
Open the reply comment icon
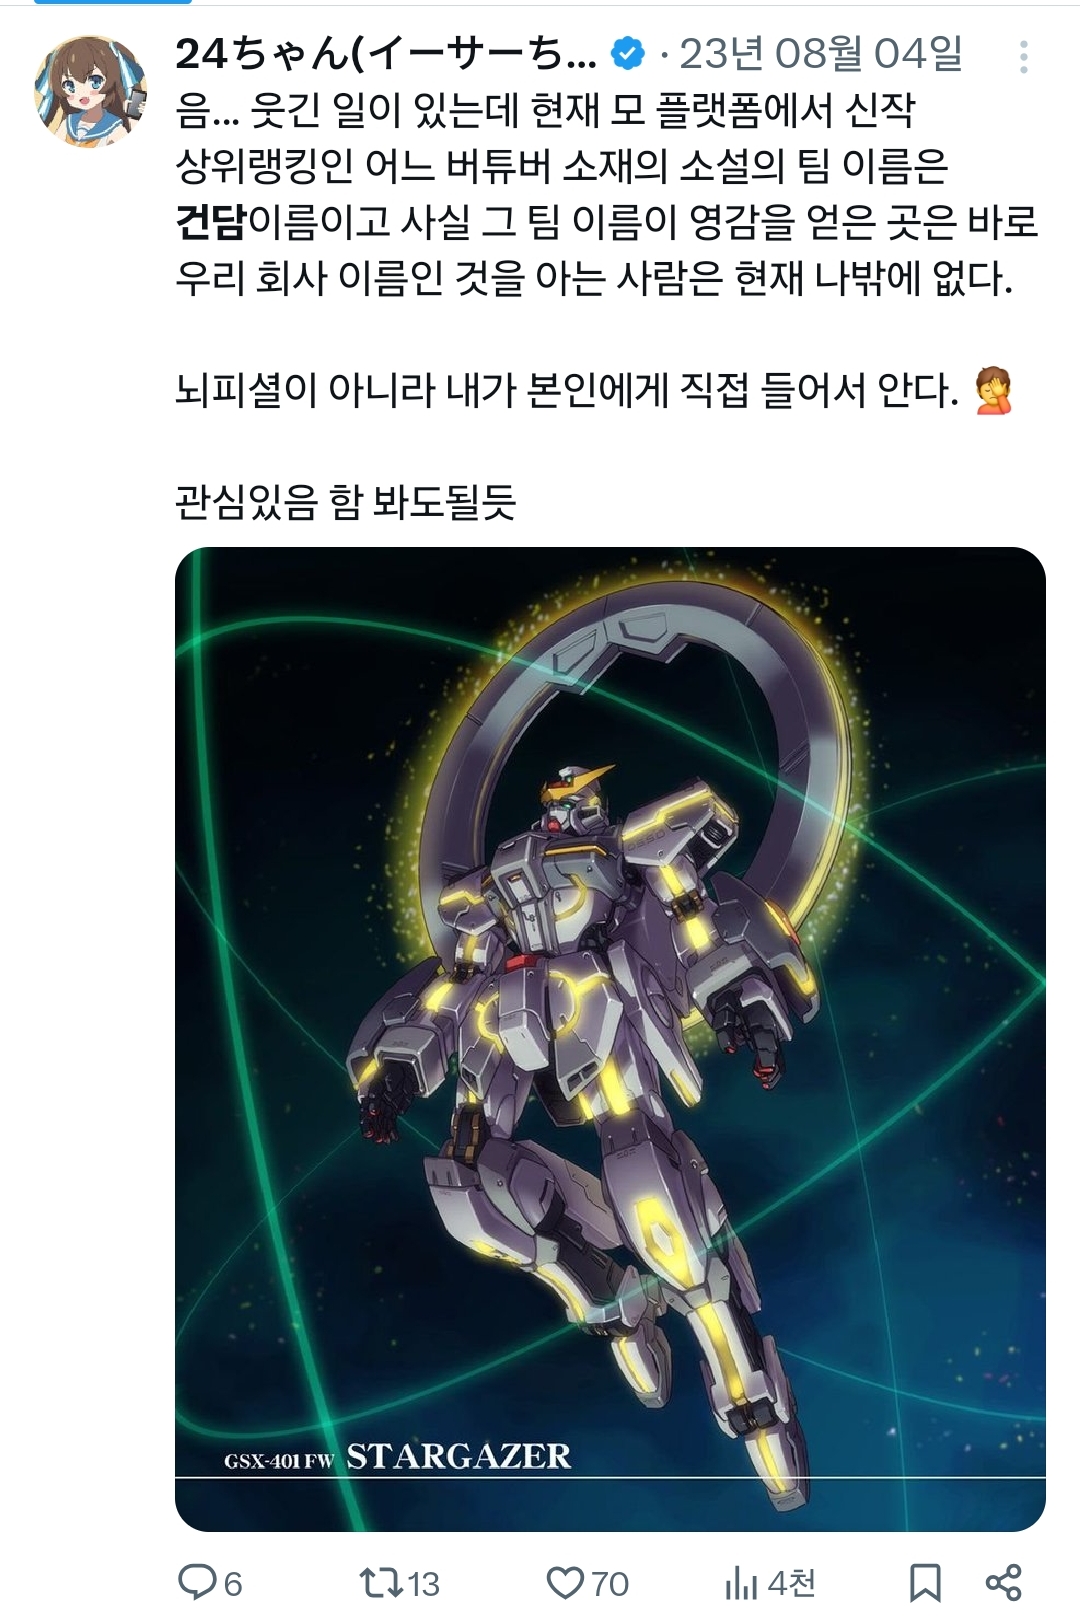coord(197,1582)
